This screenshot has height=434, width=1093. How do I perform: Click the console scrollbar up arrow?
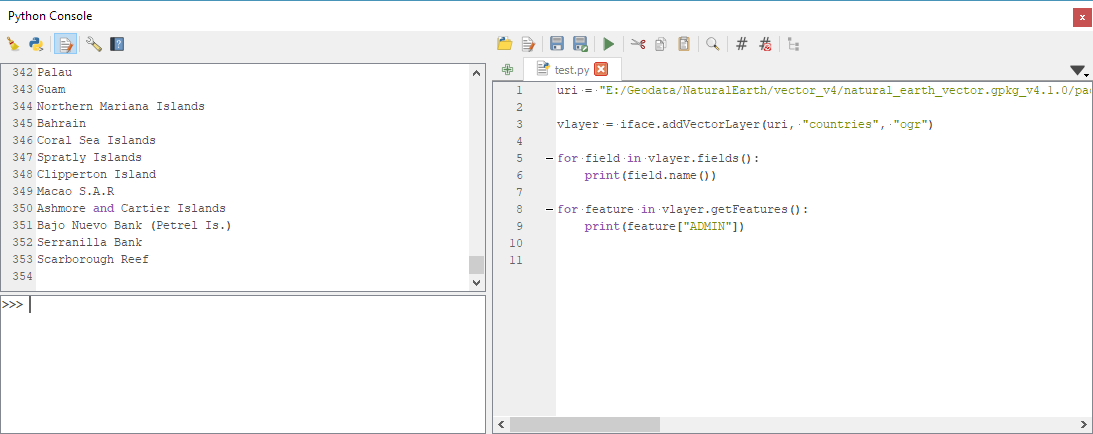pyautogui.click(x=477, y=72)
